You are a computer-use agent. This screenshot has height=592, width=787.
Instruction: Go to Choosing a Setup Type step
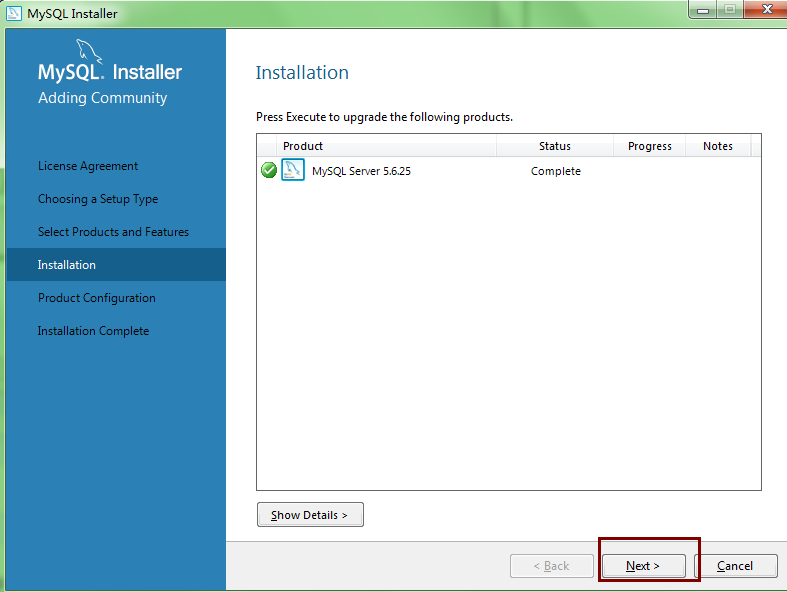click(x=98, y=199)
